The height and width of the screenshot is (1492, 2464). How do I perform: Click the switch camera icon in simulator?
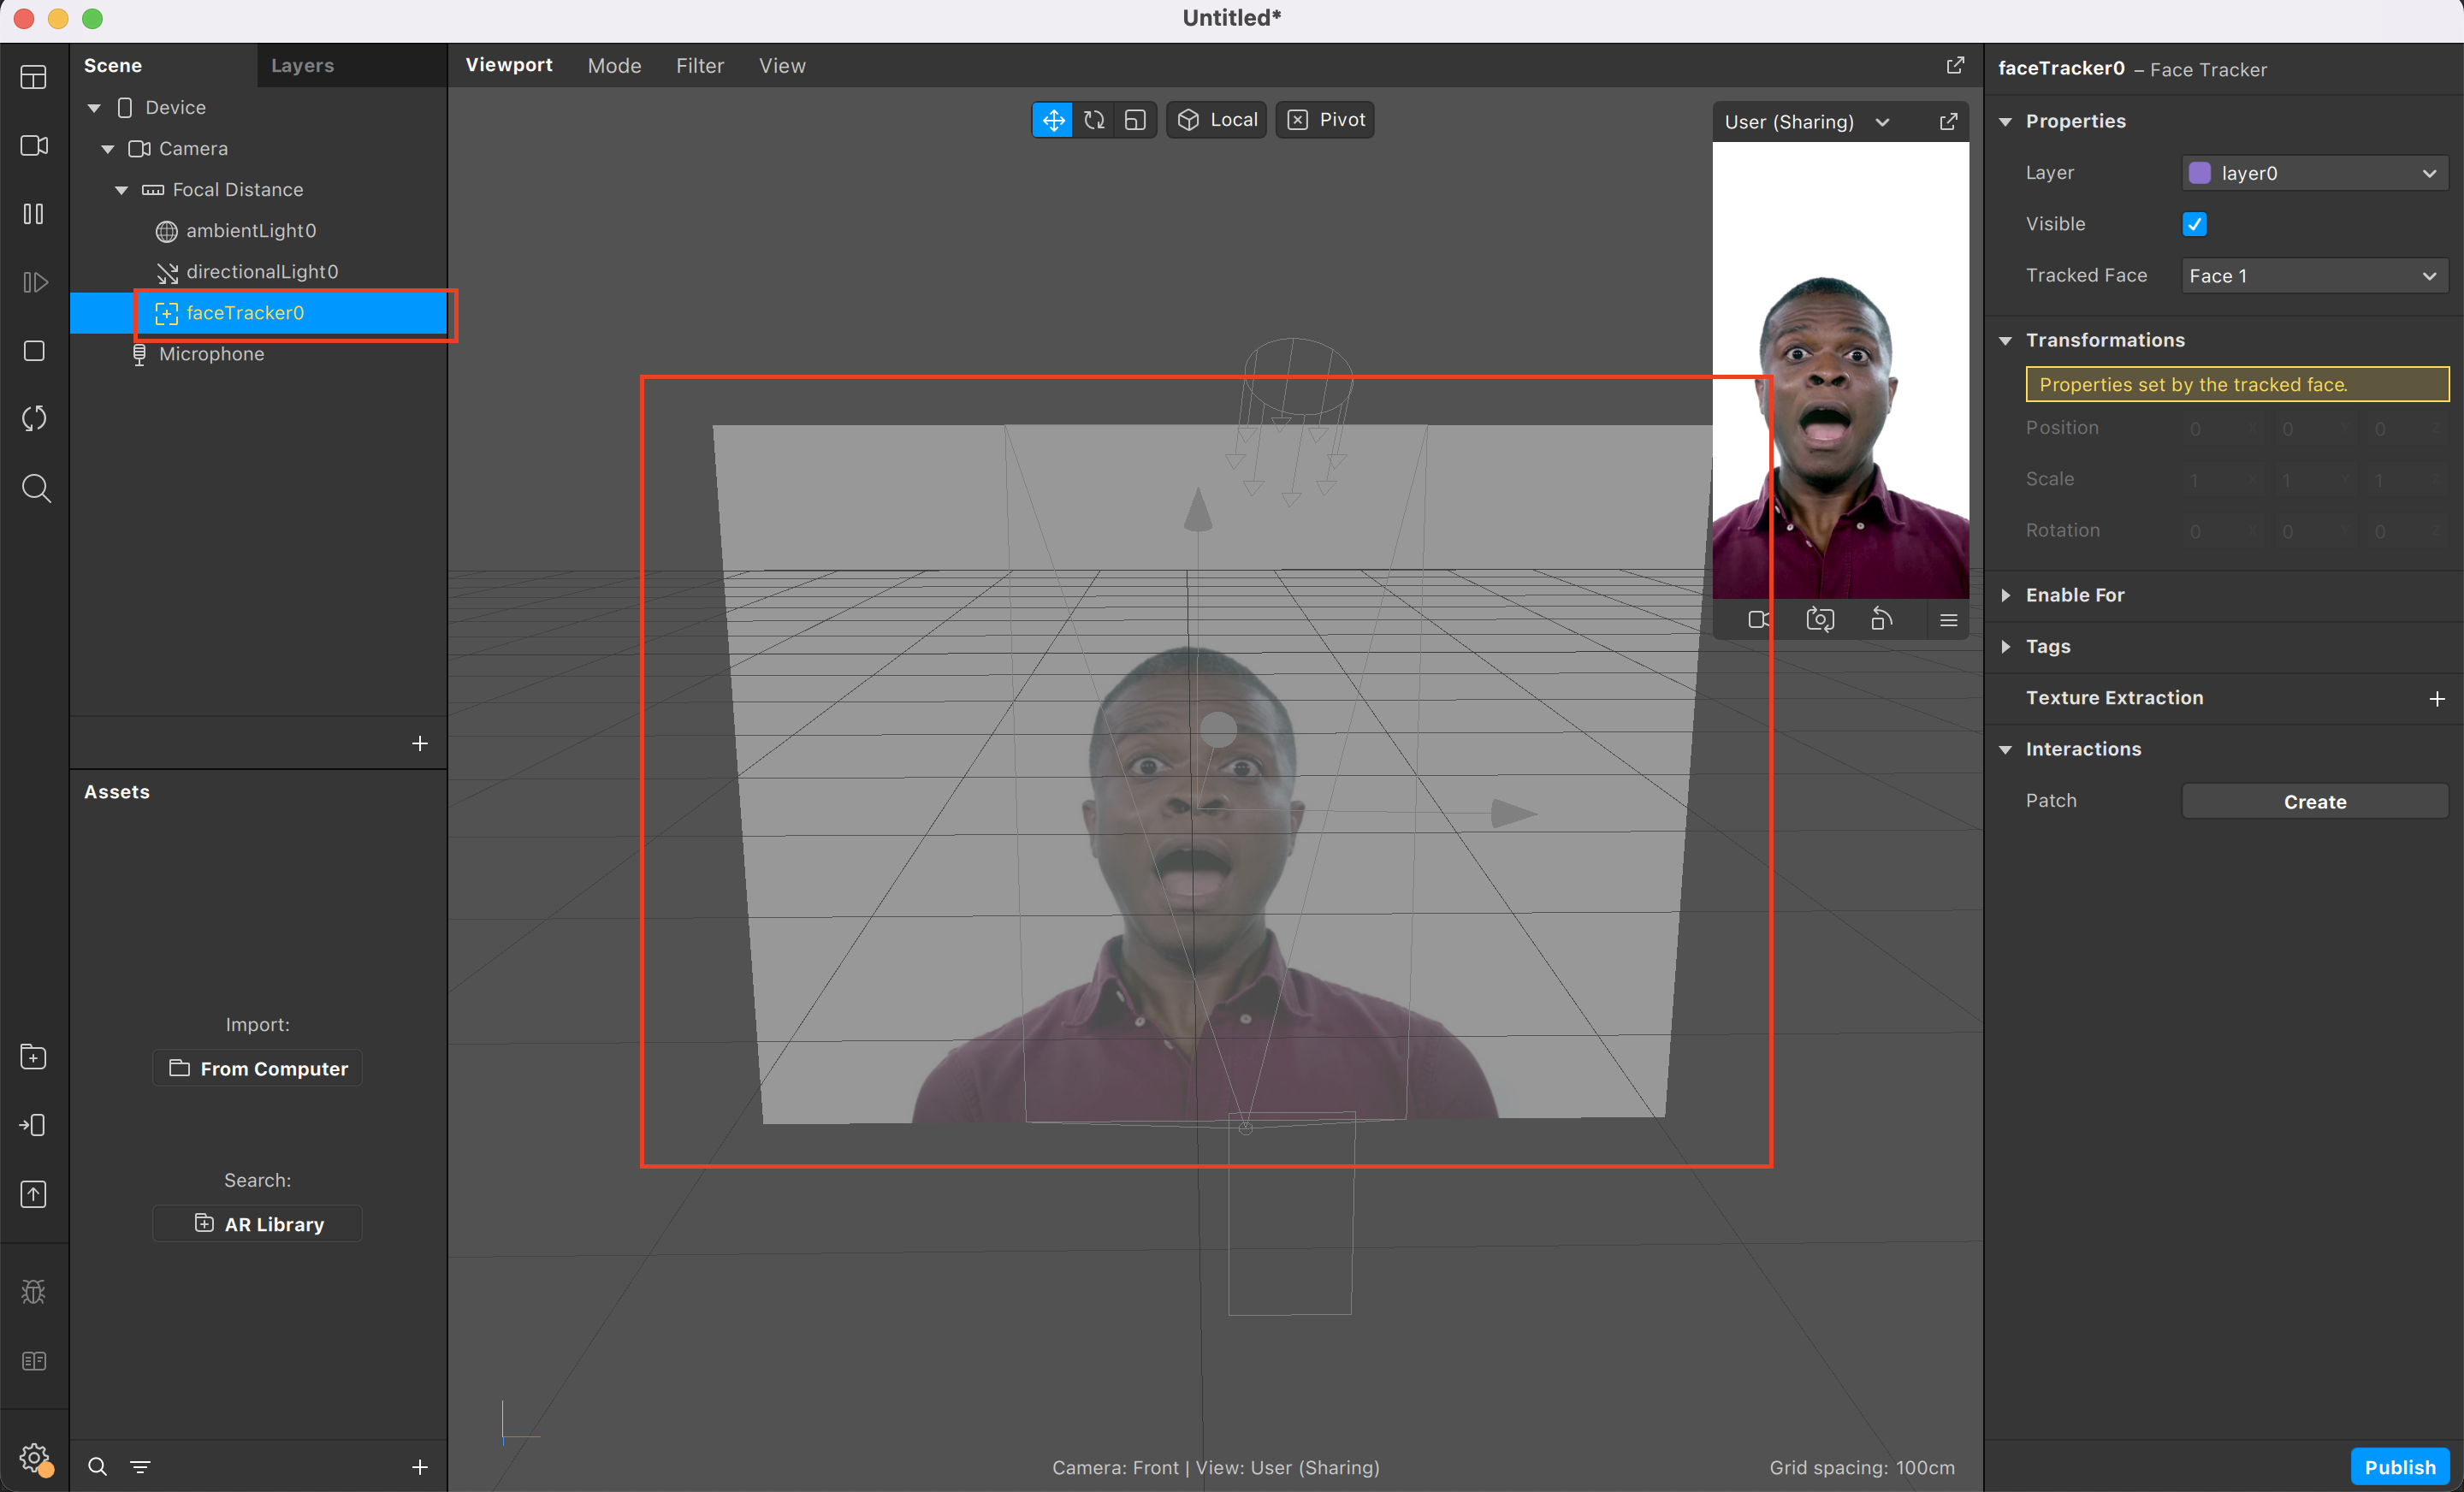1820,620
